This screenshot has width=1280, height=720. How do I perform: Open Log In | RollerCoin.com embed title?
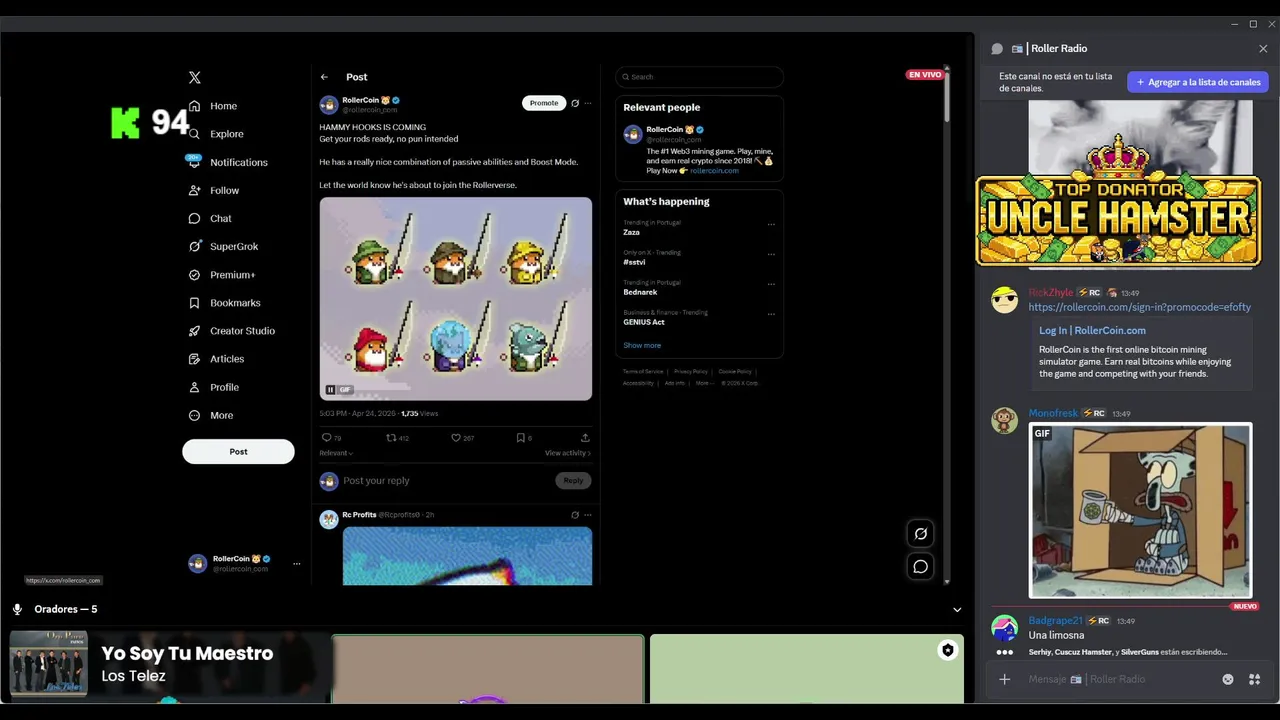click(1092, 331)
